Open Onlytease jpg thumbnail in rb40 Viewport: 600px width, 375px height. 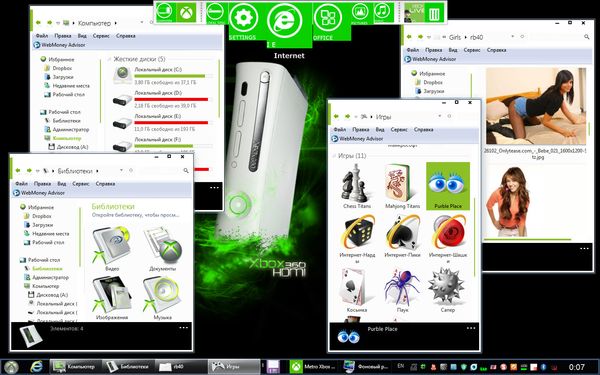coord(535,113)
